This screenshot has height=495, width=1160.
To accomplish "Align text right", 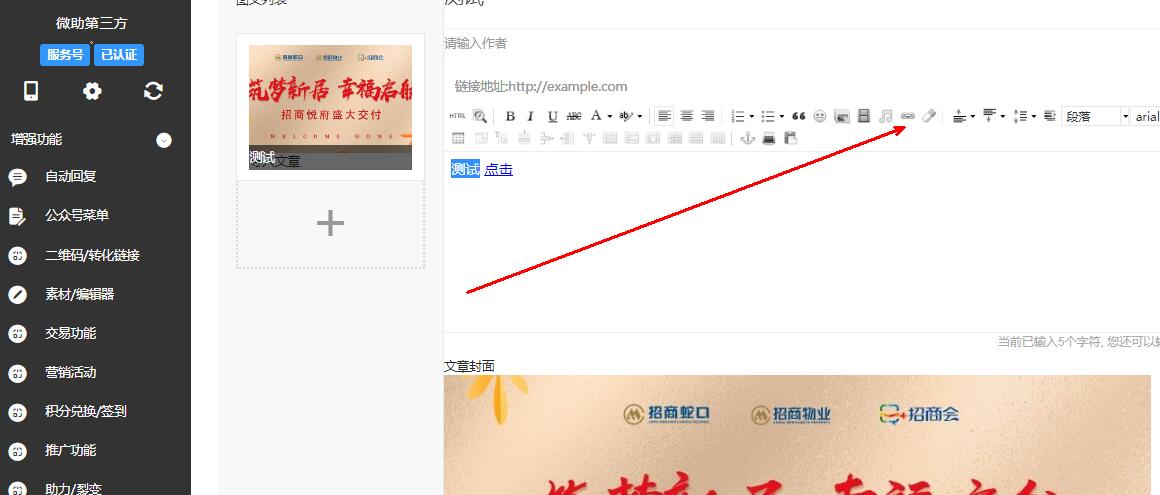I will point(708,116).
